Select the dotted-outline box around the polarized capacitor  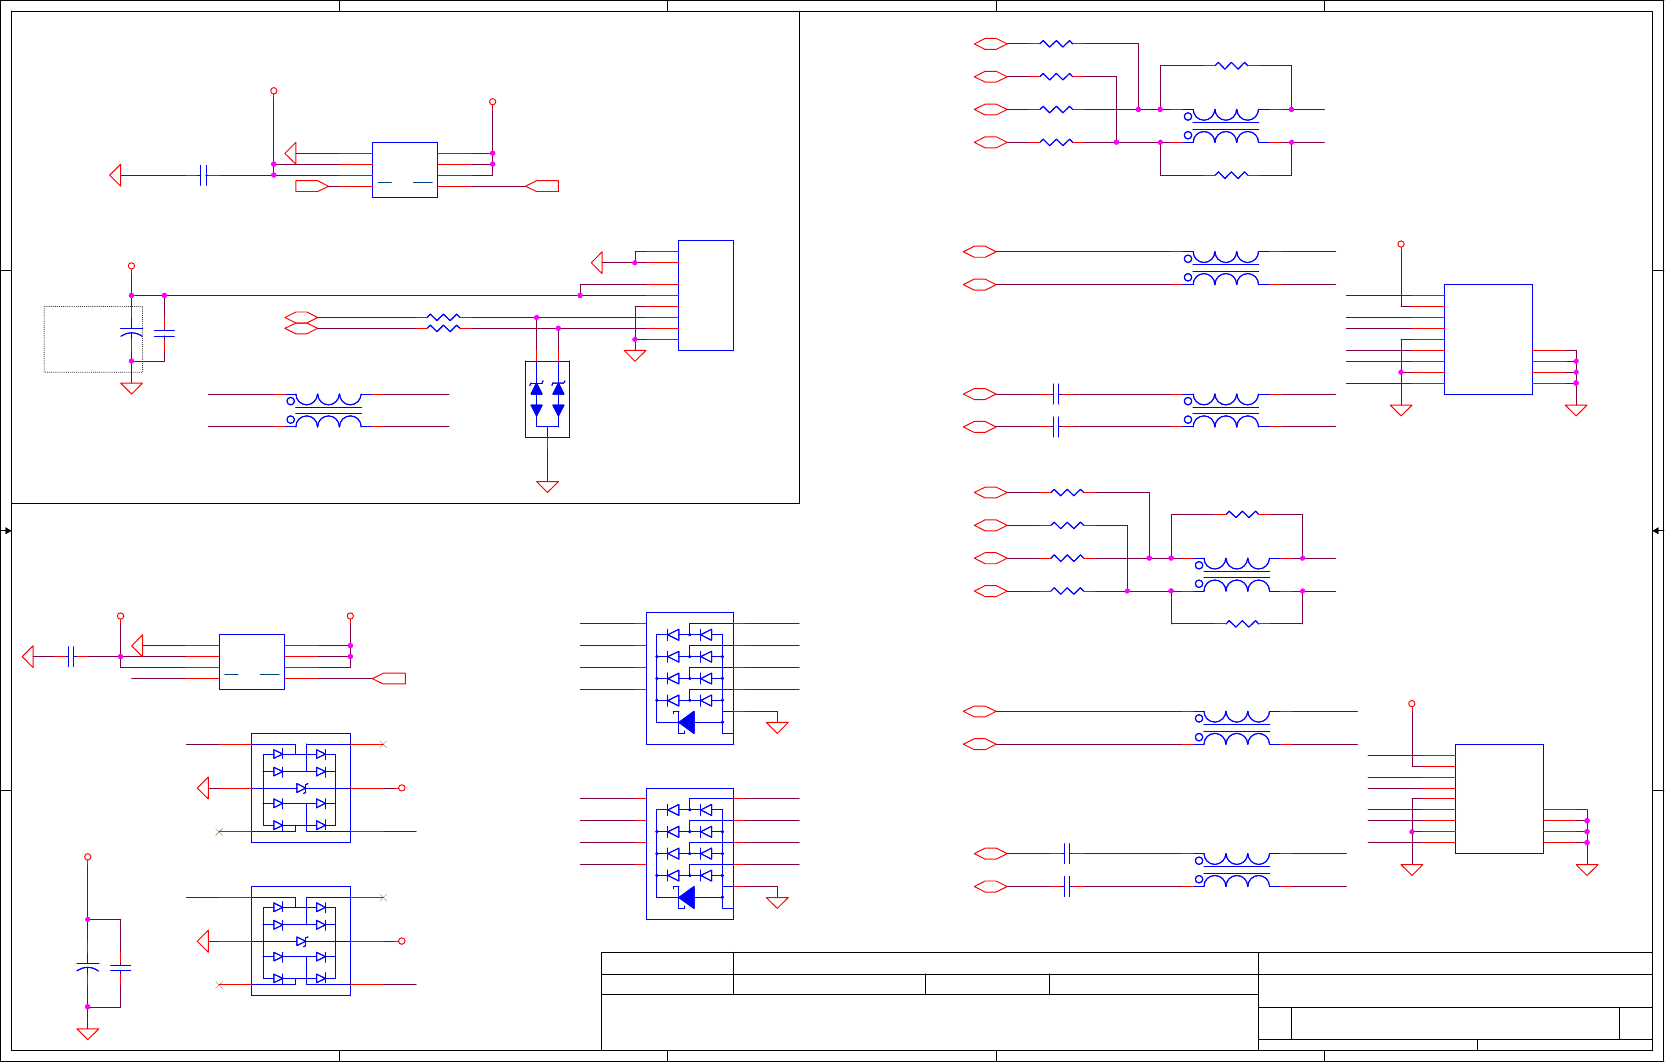pos(93,339)
